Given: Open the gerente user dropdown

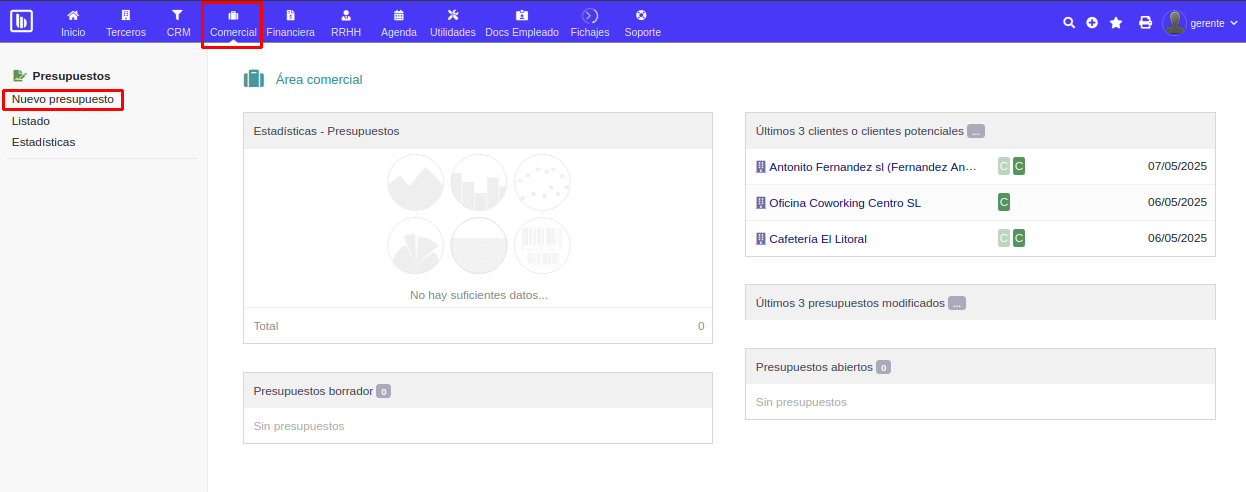Looking at the screenshot, I should [1215, 23].
